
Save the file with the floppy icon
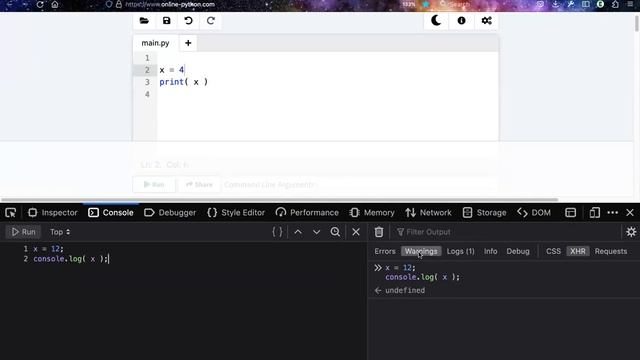(x=167, y=20)
